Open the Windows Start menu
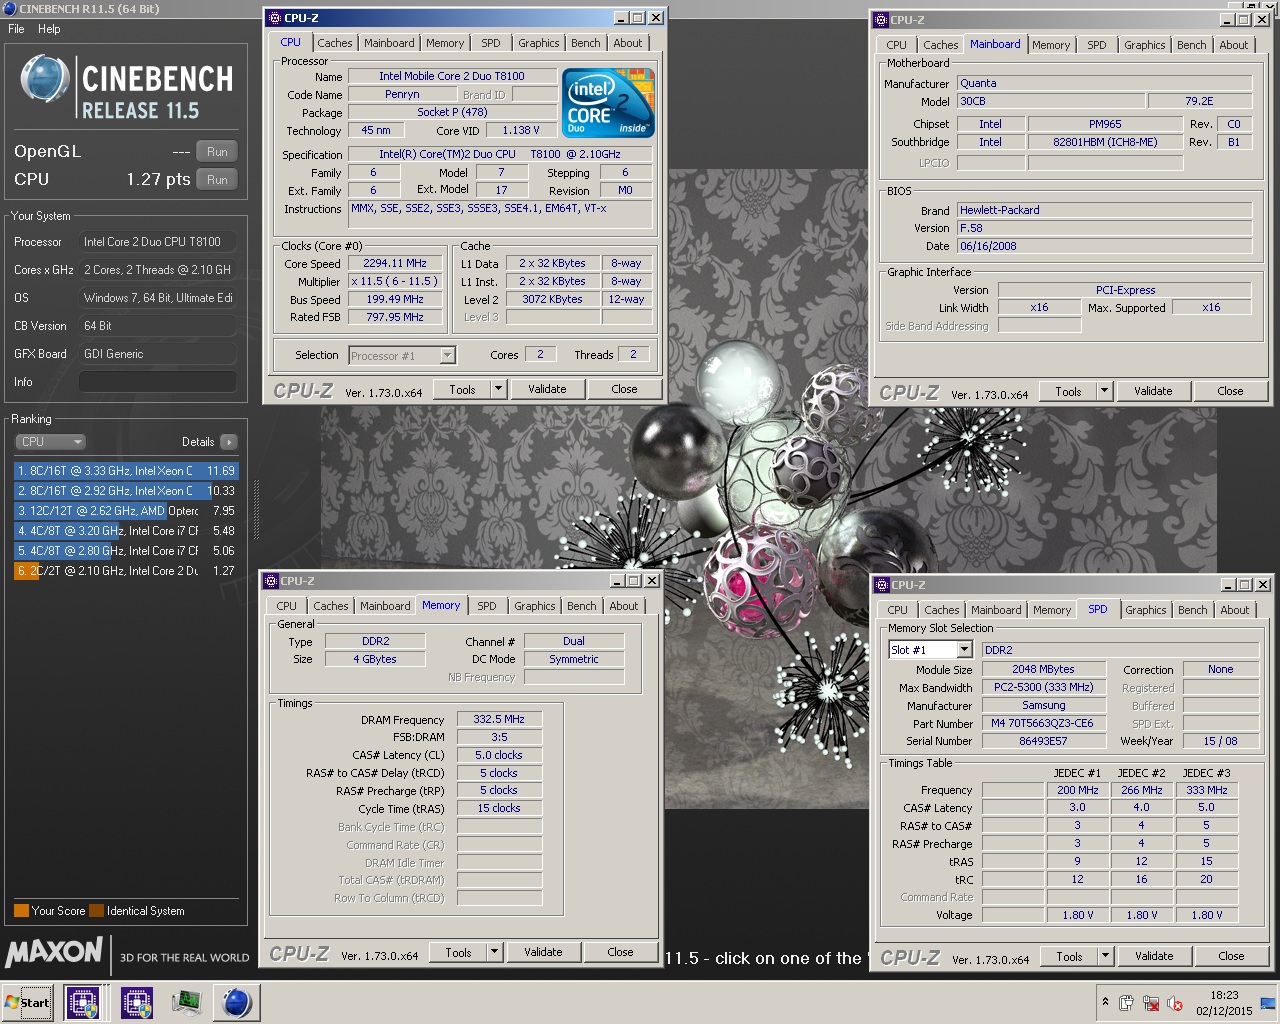Viewport: 1280px width, 1024px height. point(27,1003)
